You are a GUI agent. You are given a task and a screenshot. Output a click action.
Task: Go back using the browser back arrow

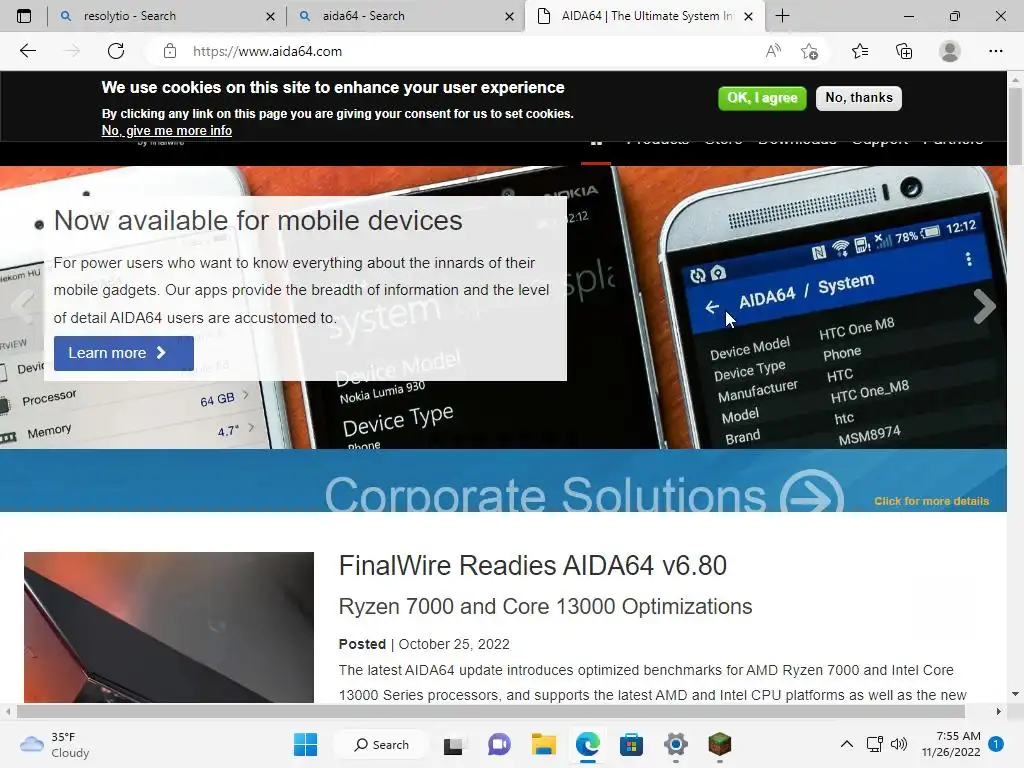(27, 51)
